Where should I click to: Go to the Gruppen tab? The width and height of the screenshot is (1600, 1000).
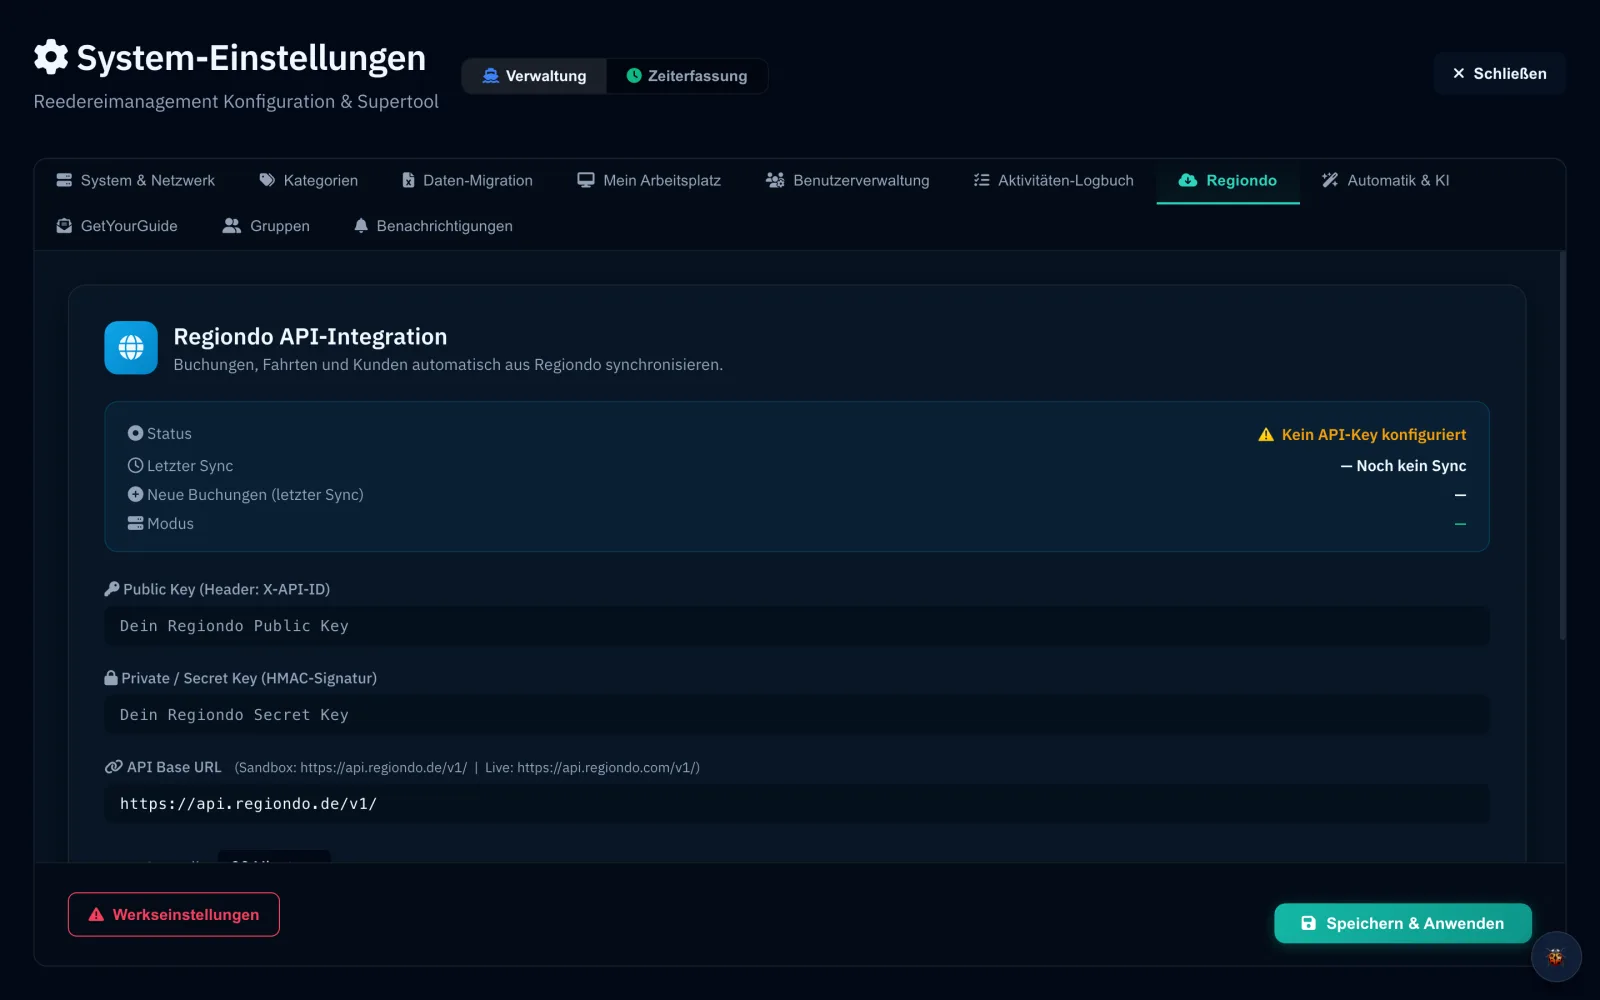click(x=266, y=227)
